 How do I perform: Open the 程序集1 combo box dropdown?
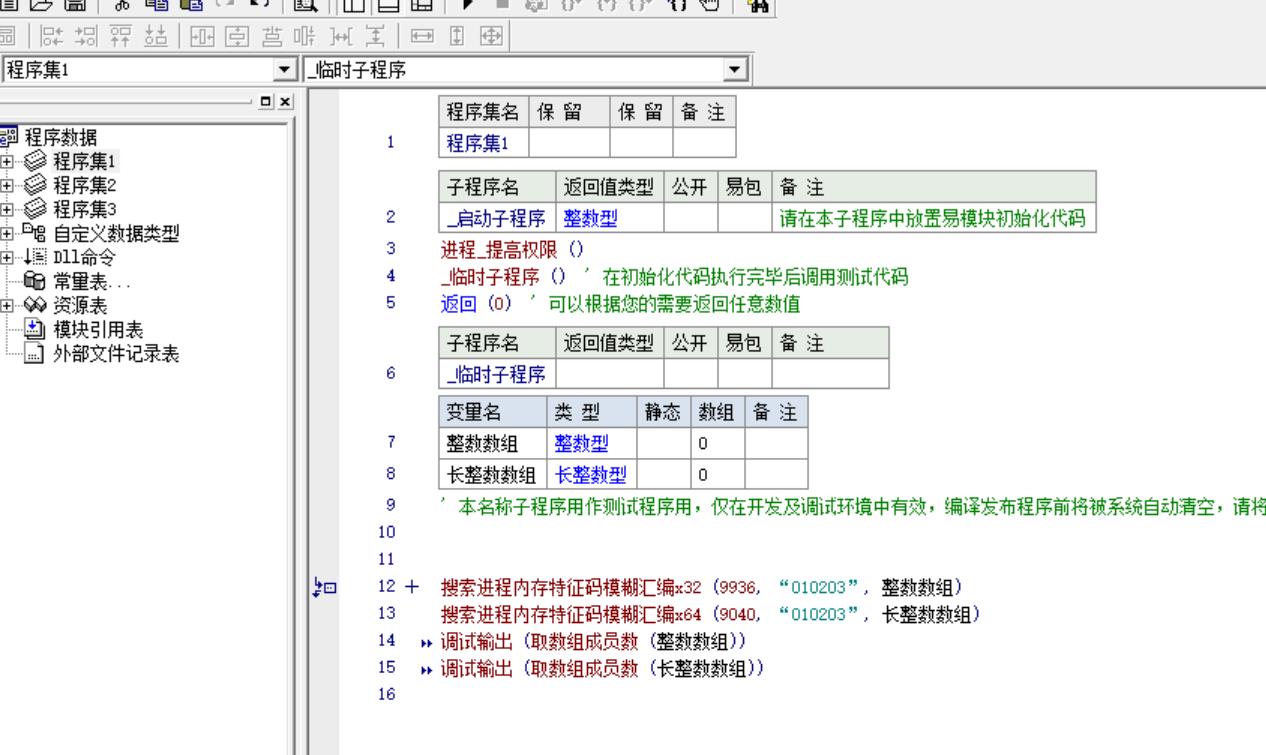click(x=286, y=70)
